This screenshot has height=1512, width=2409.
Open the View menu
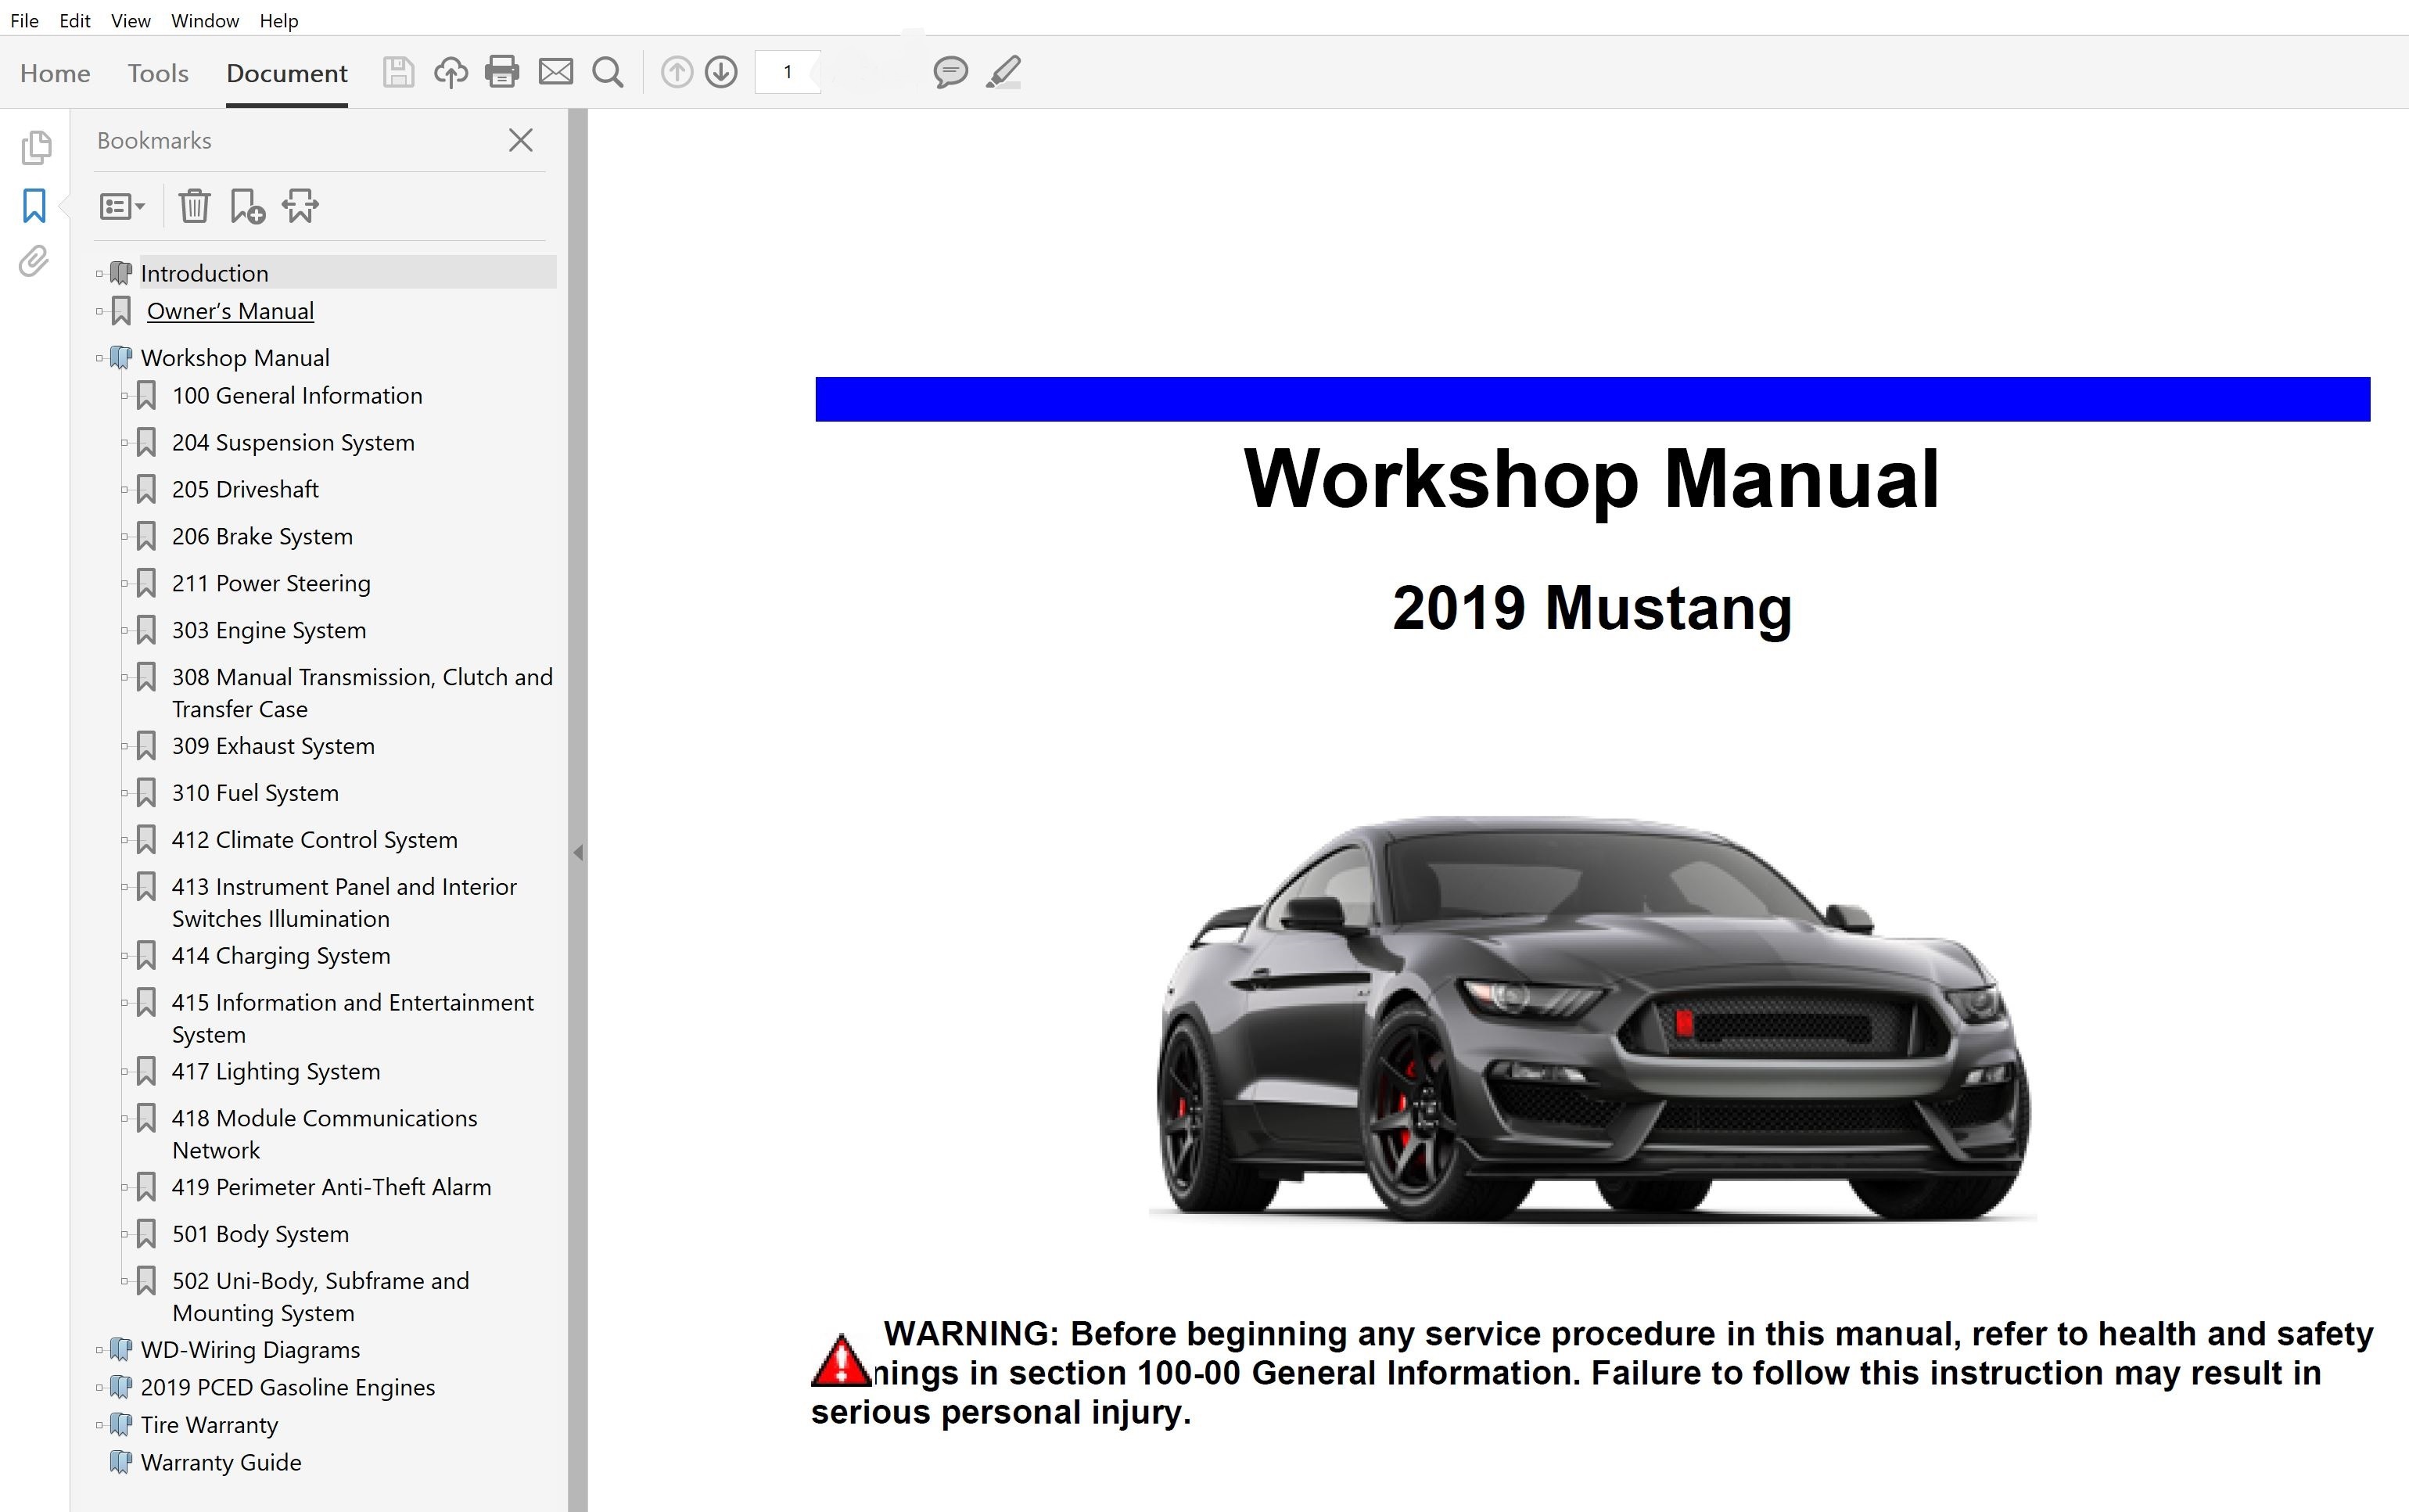coord(130,20)
